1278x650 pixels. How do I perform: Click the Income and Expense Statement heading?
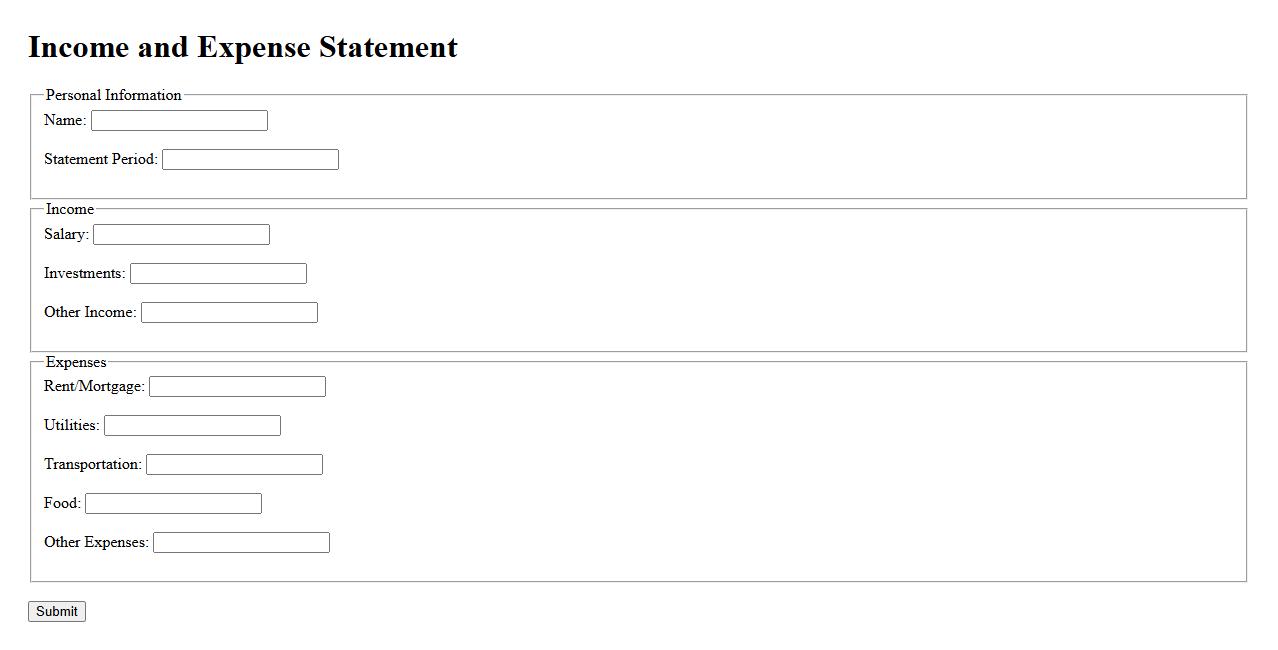point(243,47)
